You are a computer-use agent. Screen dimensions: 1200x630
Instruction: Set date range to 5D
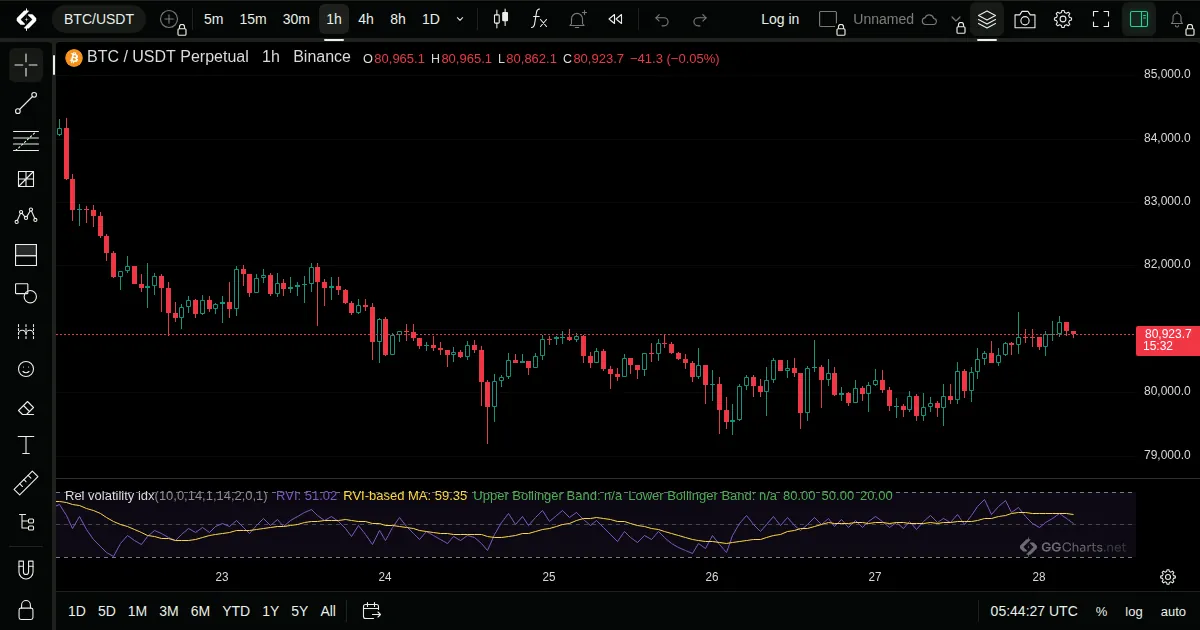click(x=107, y=611)
